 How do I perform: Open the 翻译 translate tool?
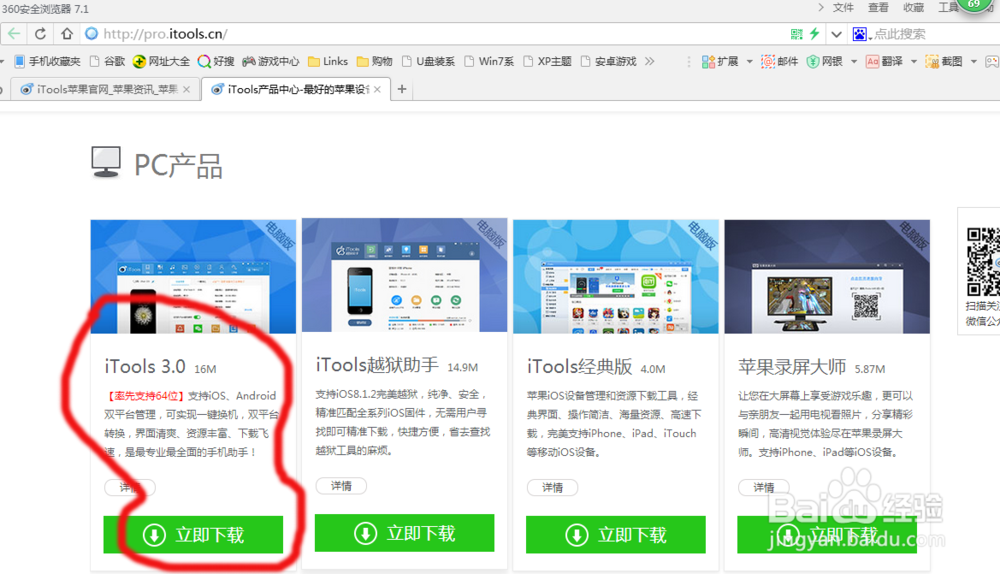(884, 61)
